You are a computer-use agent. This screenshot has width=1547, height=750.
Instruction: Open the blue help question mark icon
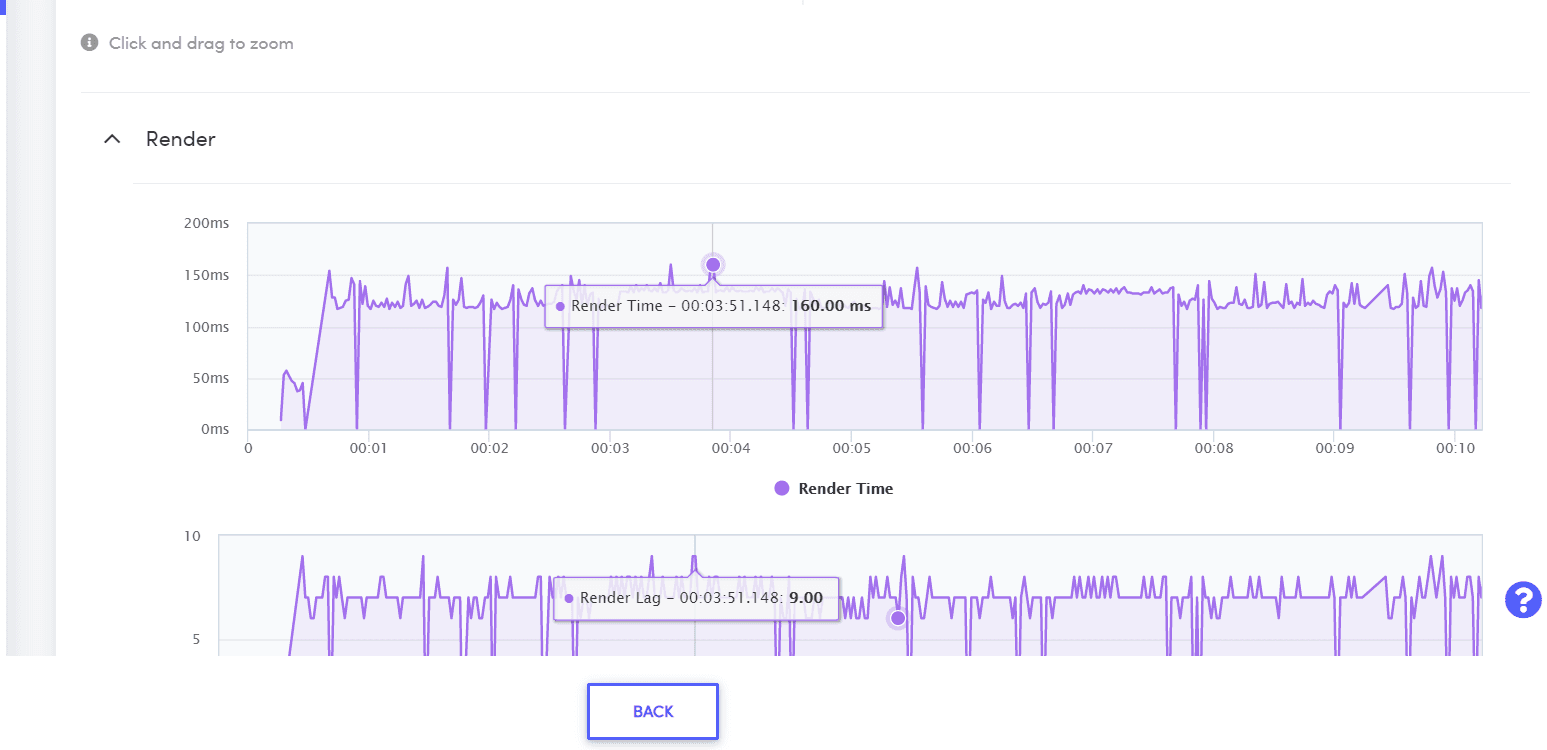[1523, 600]
